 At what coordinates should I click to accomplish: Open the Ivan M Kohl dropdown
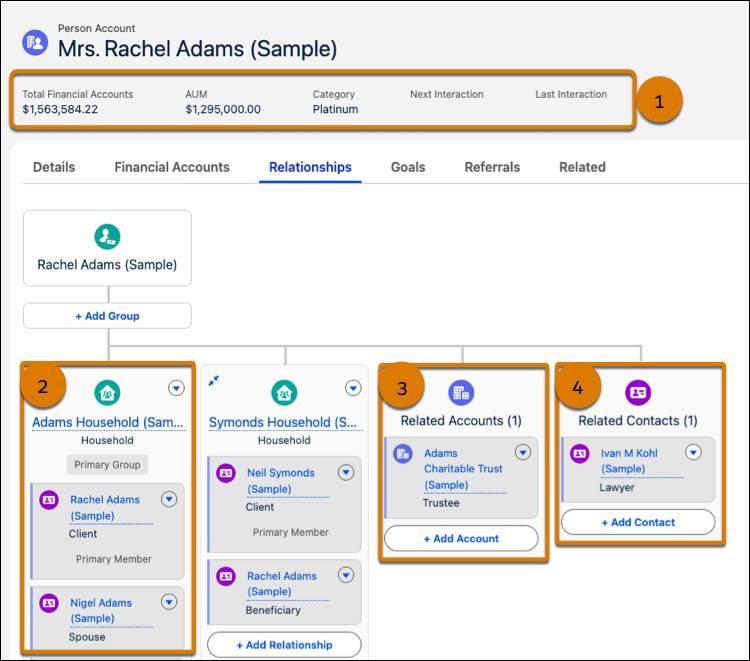click(x=693, y=452)
